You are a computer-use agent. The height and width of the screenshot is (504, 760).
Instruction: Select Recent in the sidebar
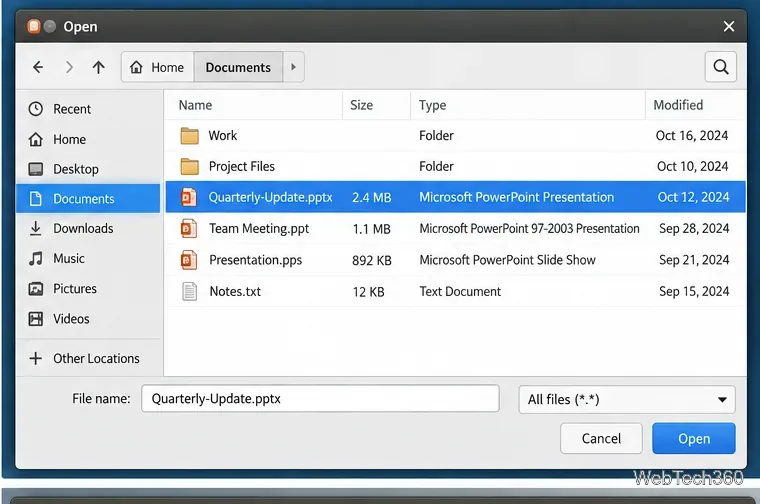88,109
